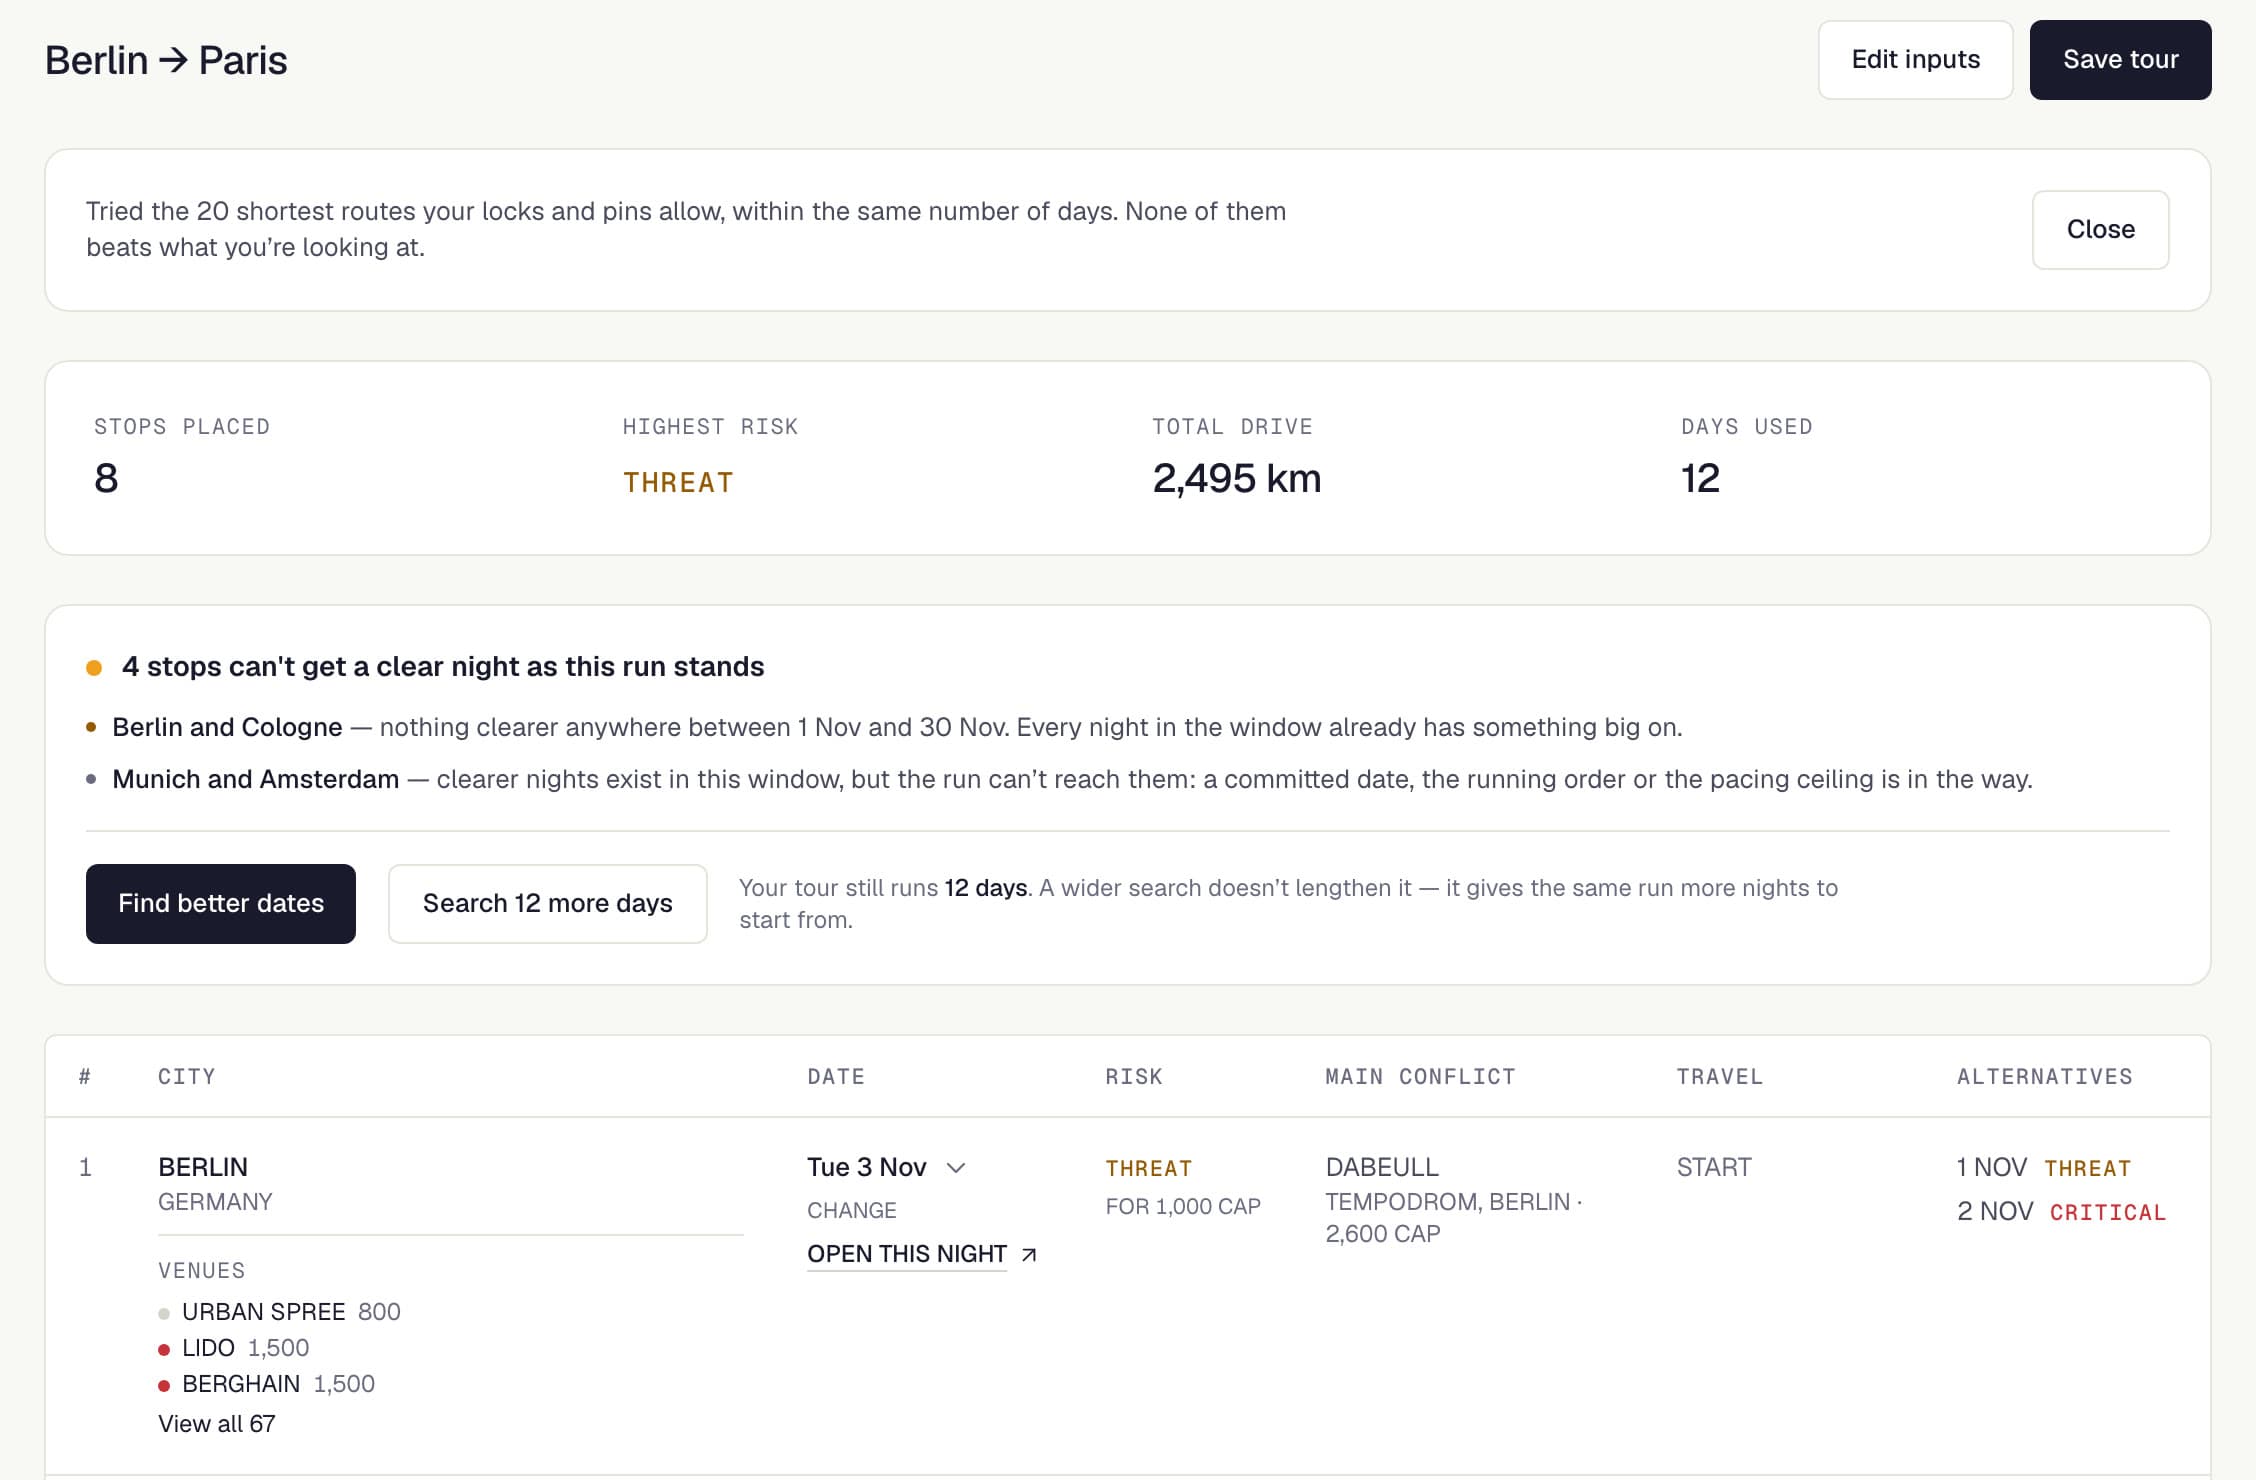Click the red status dot beside Berghain
The width and height of the screenshot is (2256, 1480).
coord(164,1386)
